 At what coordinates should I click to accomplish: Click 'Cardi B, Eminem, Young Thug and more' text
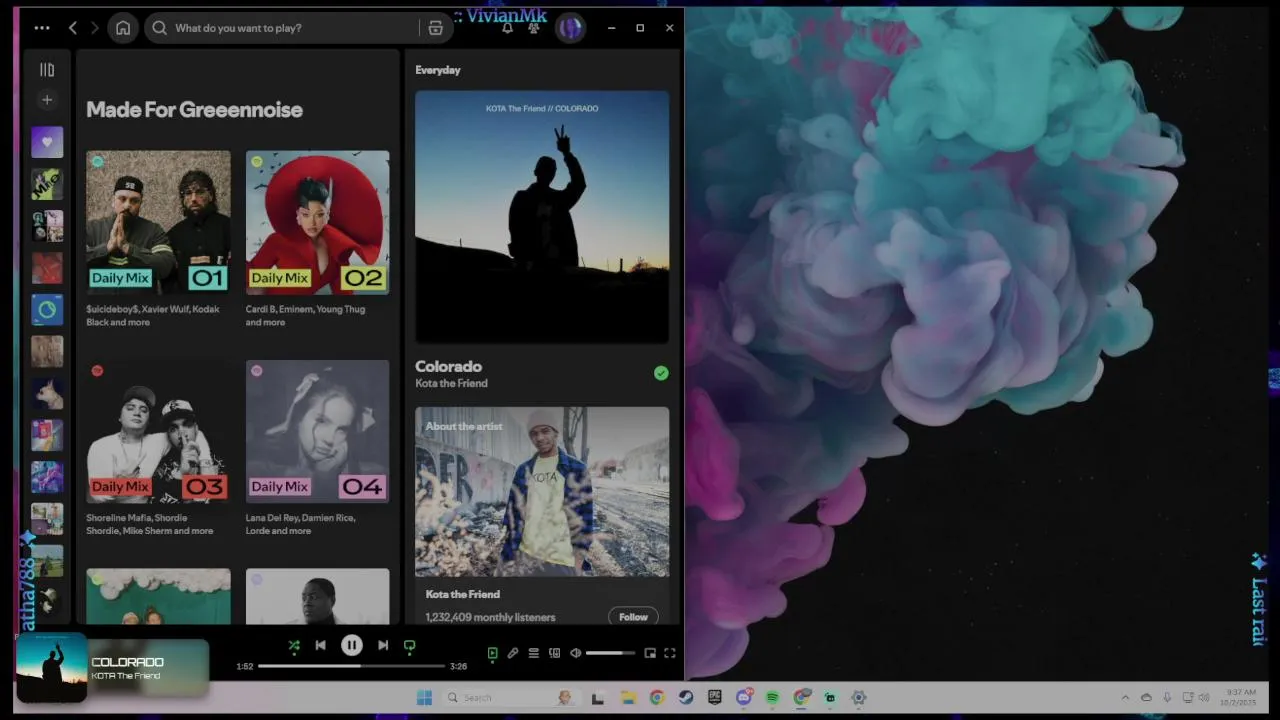(x=305, y=315)
